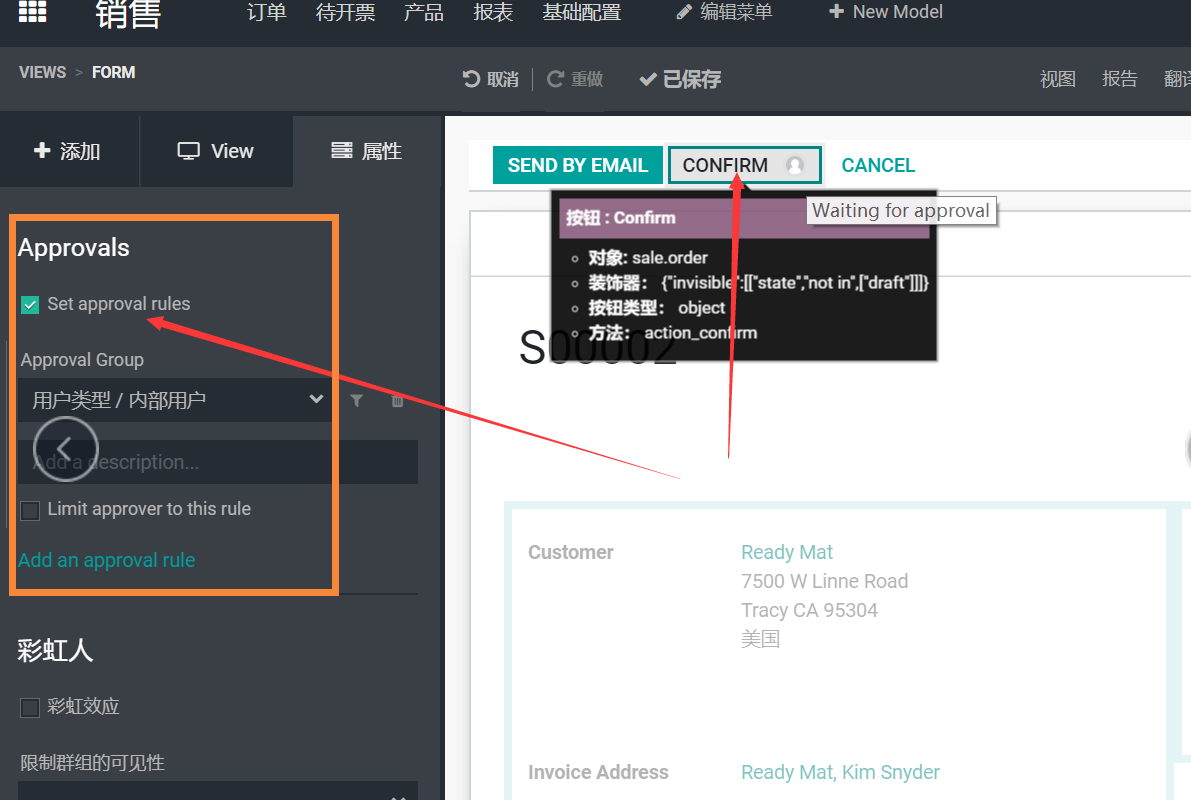Click the Approvals section heading
1191x800 pixels.
point(74,248)
